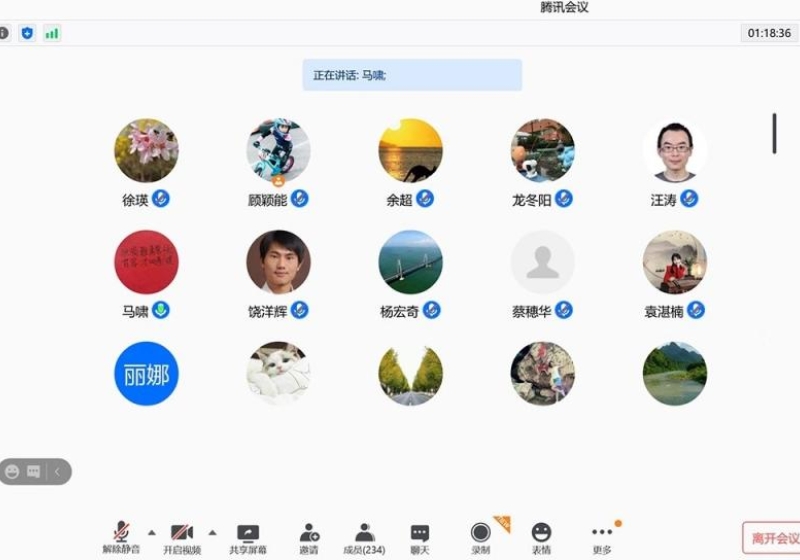Collapse the floating emoji bar arrow

pyautogui.click(x=57, y=471)
